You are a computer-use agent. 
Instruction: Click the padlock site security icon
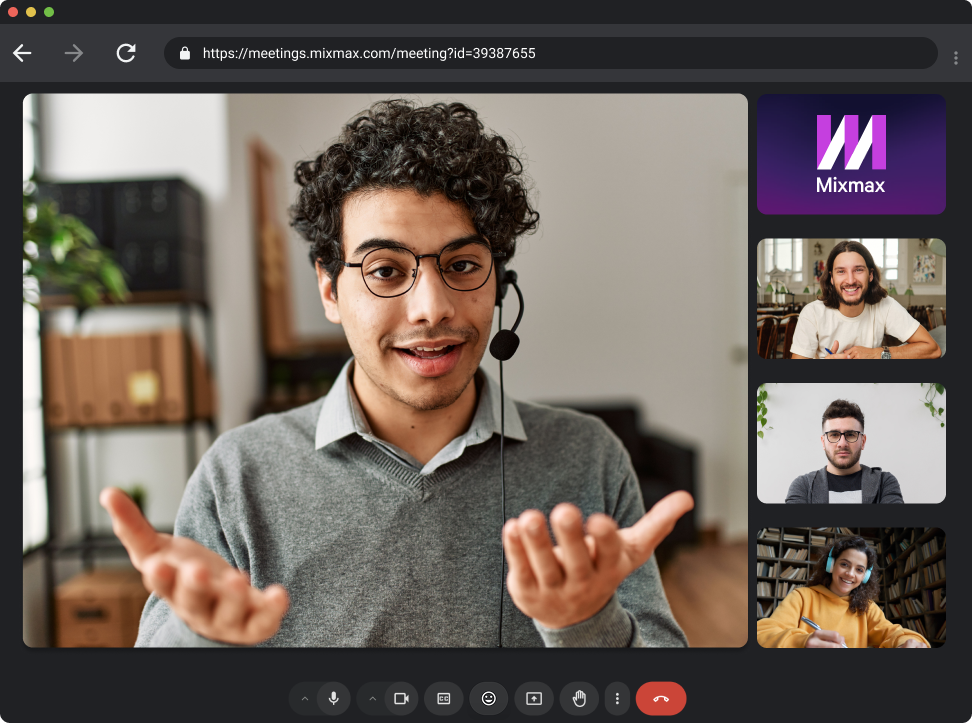click(x=185, y=53)
